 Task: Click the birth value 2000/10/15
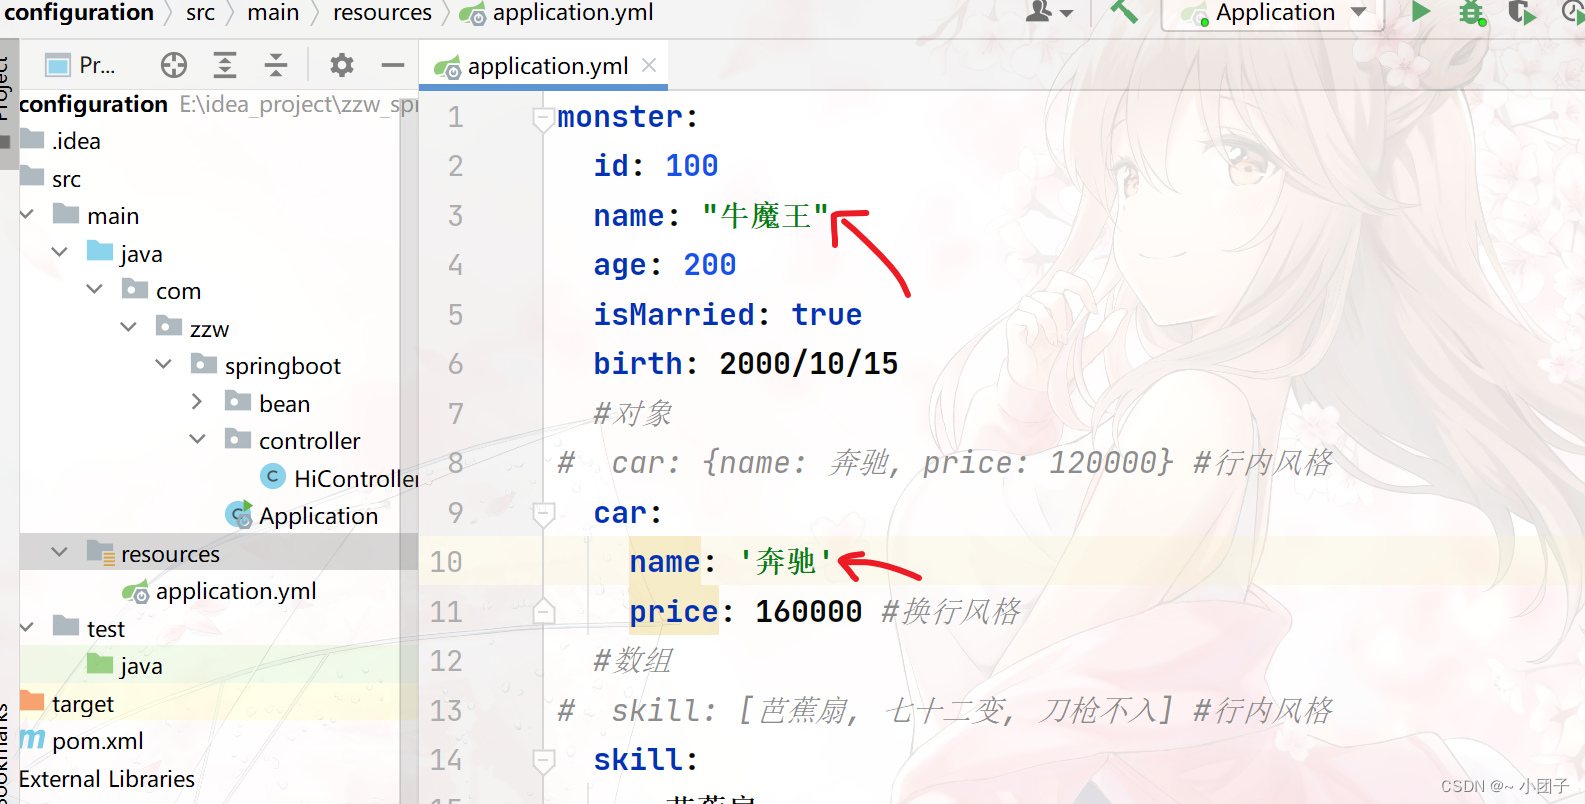click(x=808, y=363)
